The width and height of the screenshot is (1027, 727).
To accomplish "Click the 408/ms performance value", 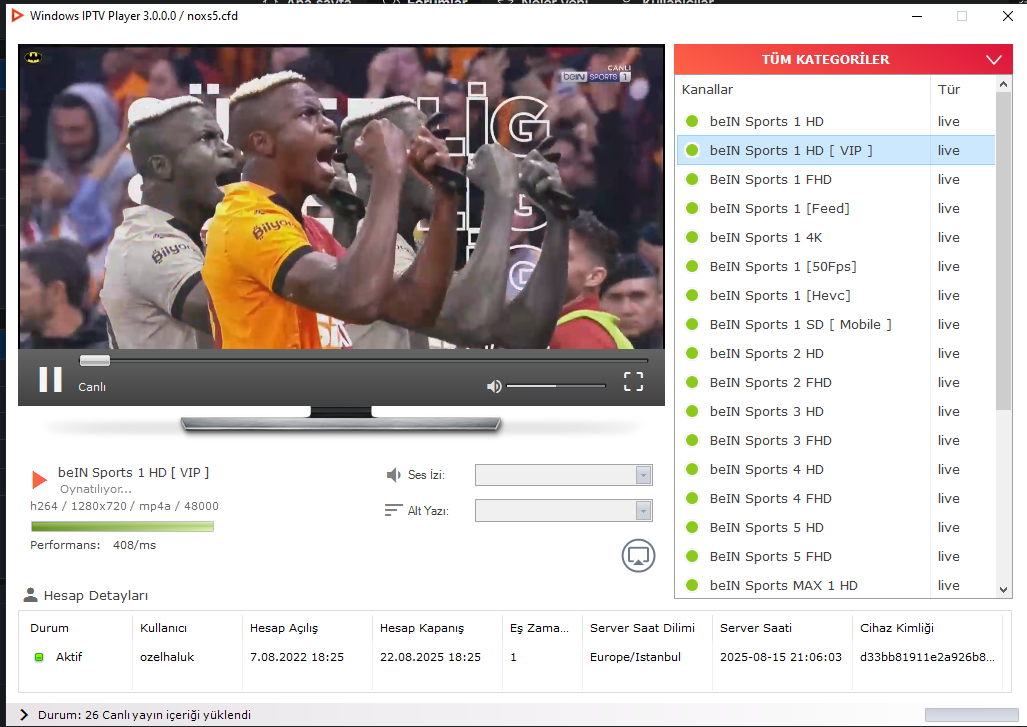I will coord(134,545).
